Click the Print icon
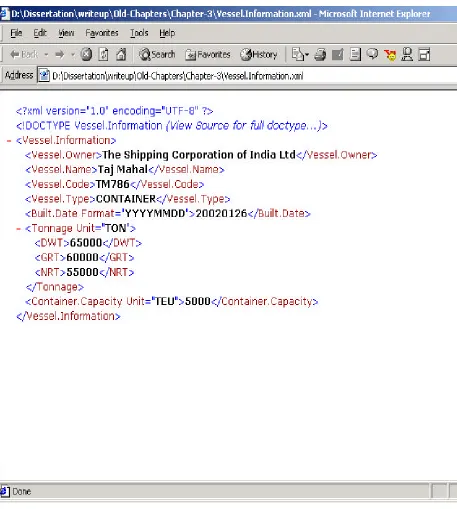This screenshot has width=457, height=509. (x=320, y=54)
